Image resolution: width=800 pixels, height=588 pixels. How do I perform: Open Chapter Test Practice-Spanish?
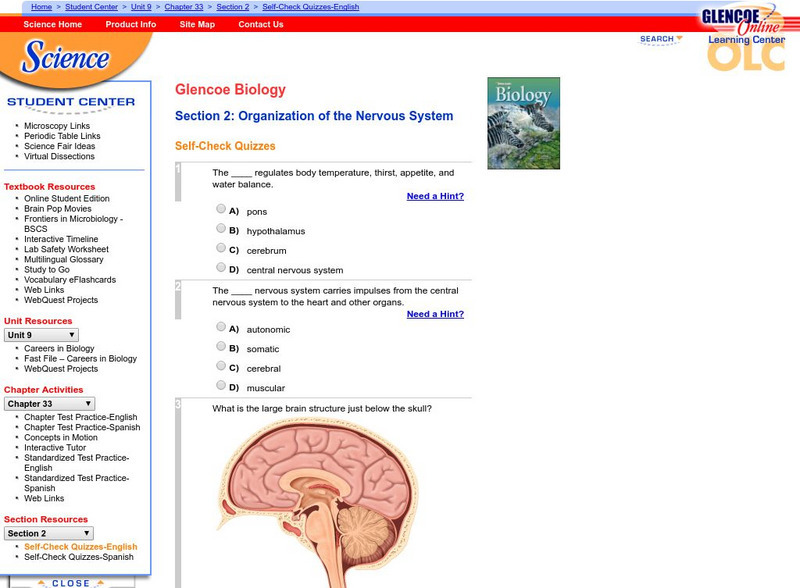82,427
